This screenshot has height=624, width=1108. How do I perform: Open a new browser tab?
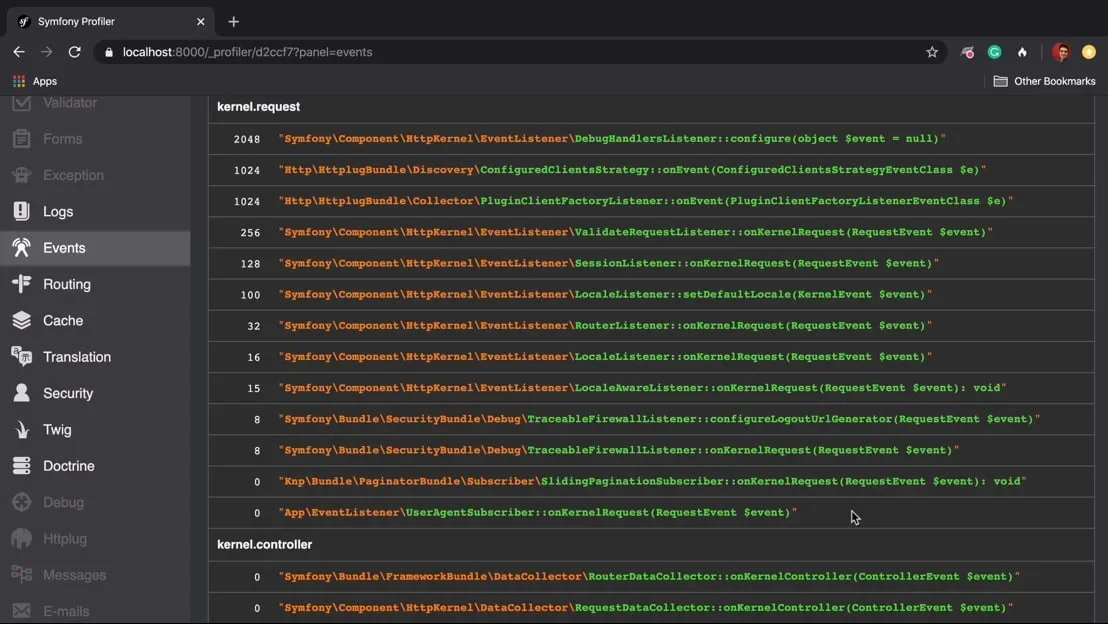point(233,22)
